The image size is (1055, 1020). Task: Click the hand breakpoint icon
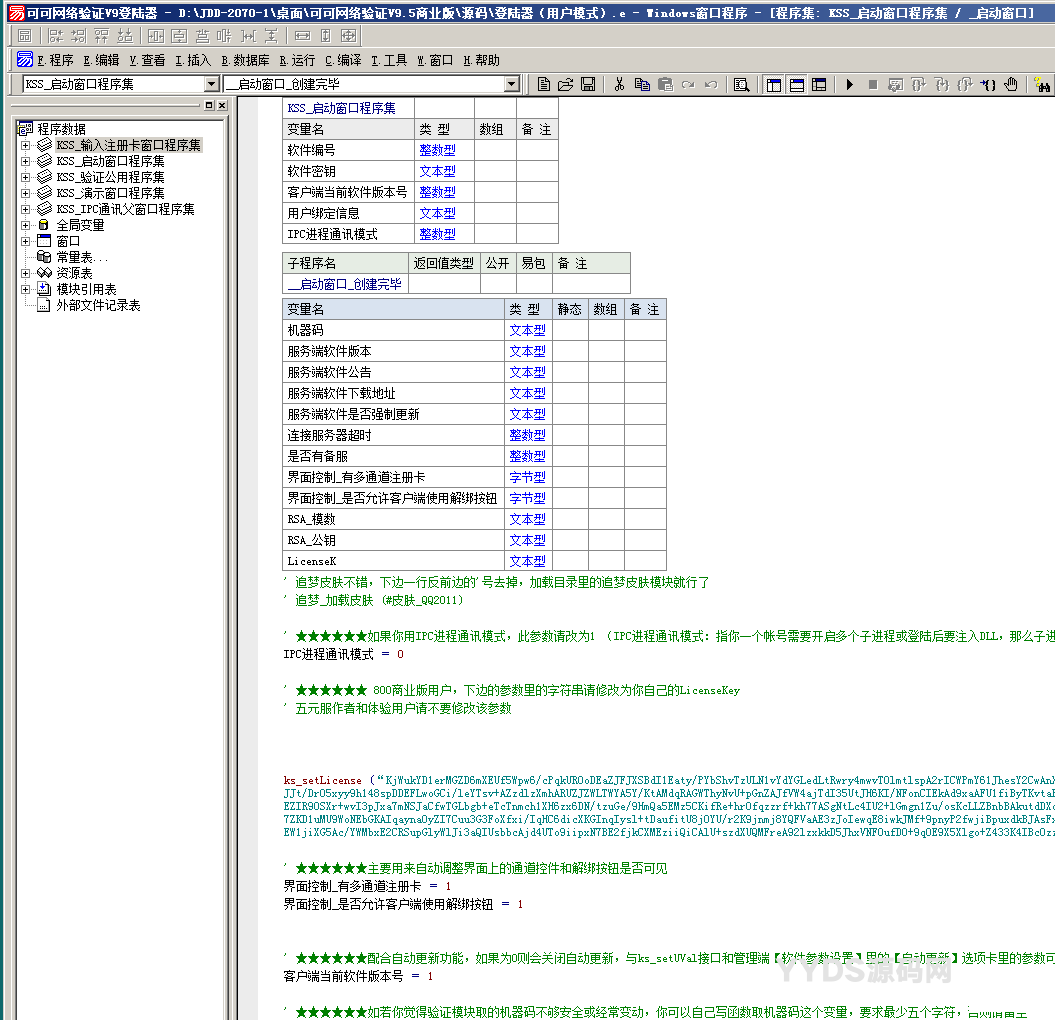coord(1011,84)
